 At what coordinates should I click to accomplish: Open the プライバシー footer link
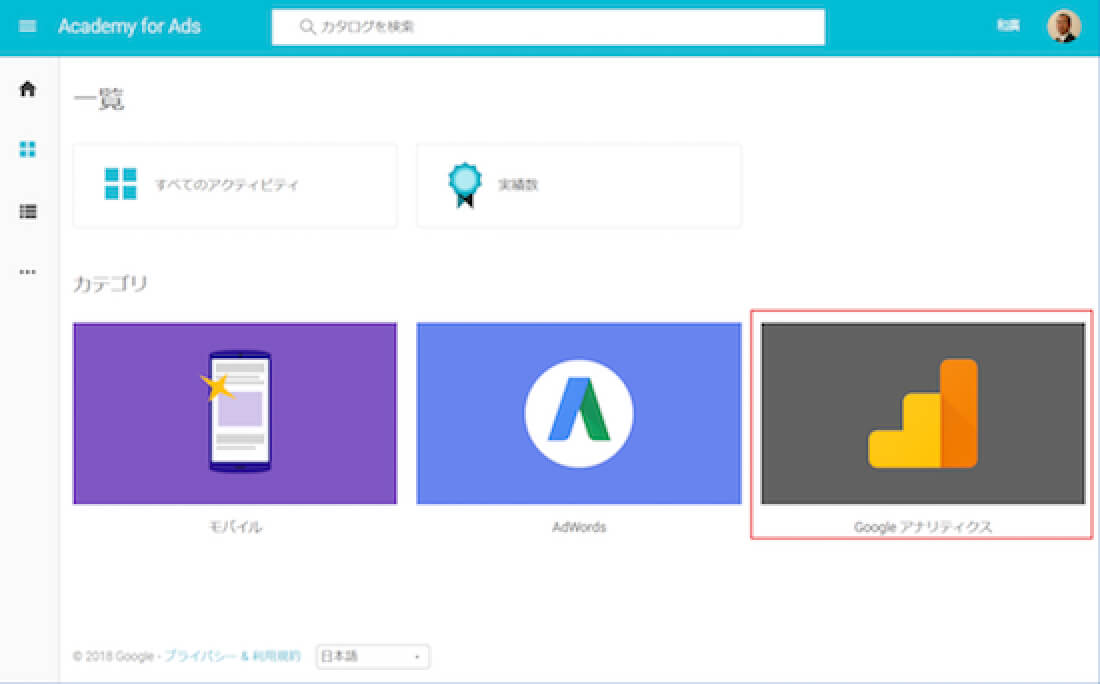tap(201, 657)
